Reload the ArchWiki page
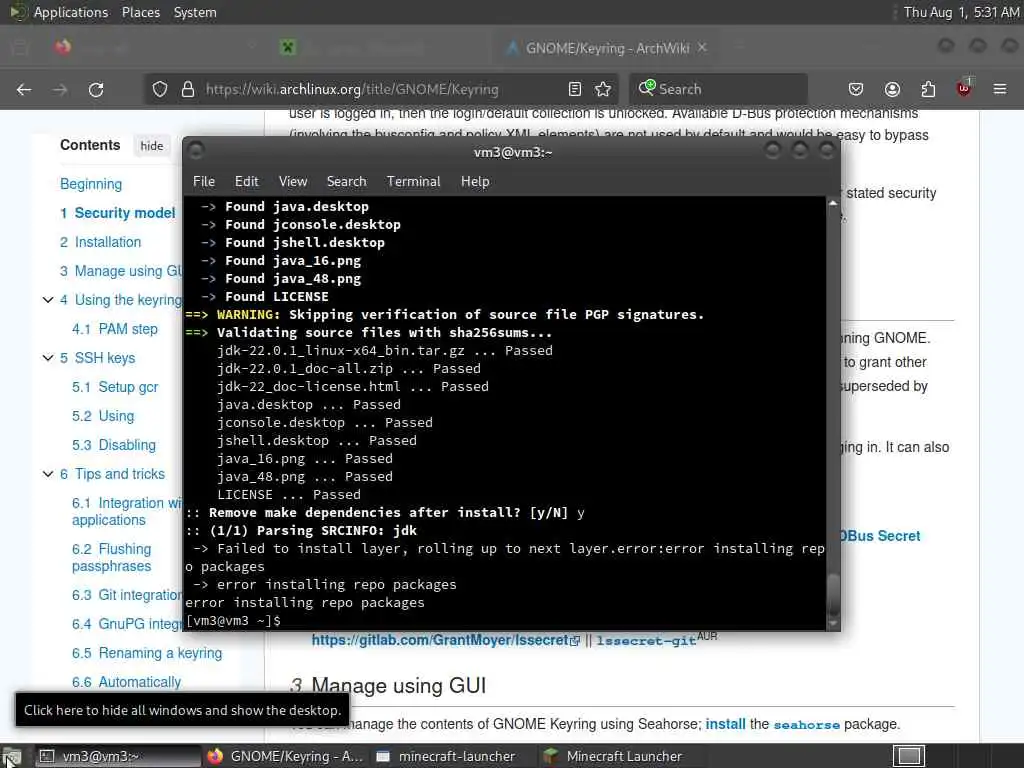The image size is (1024, 768). [96, 89]
